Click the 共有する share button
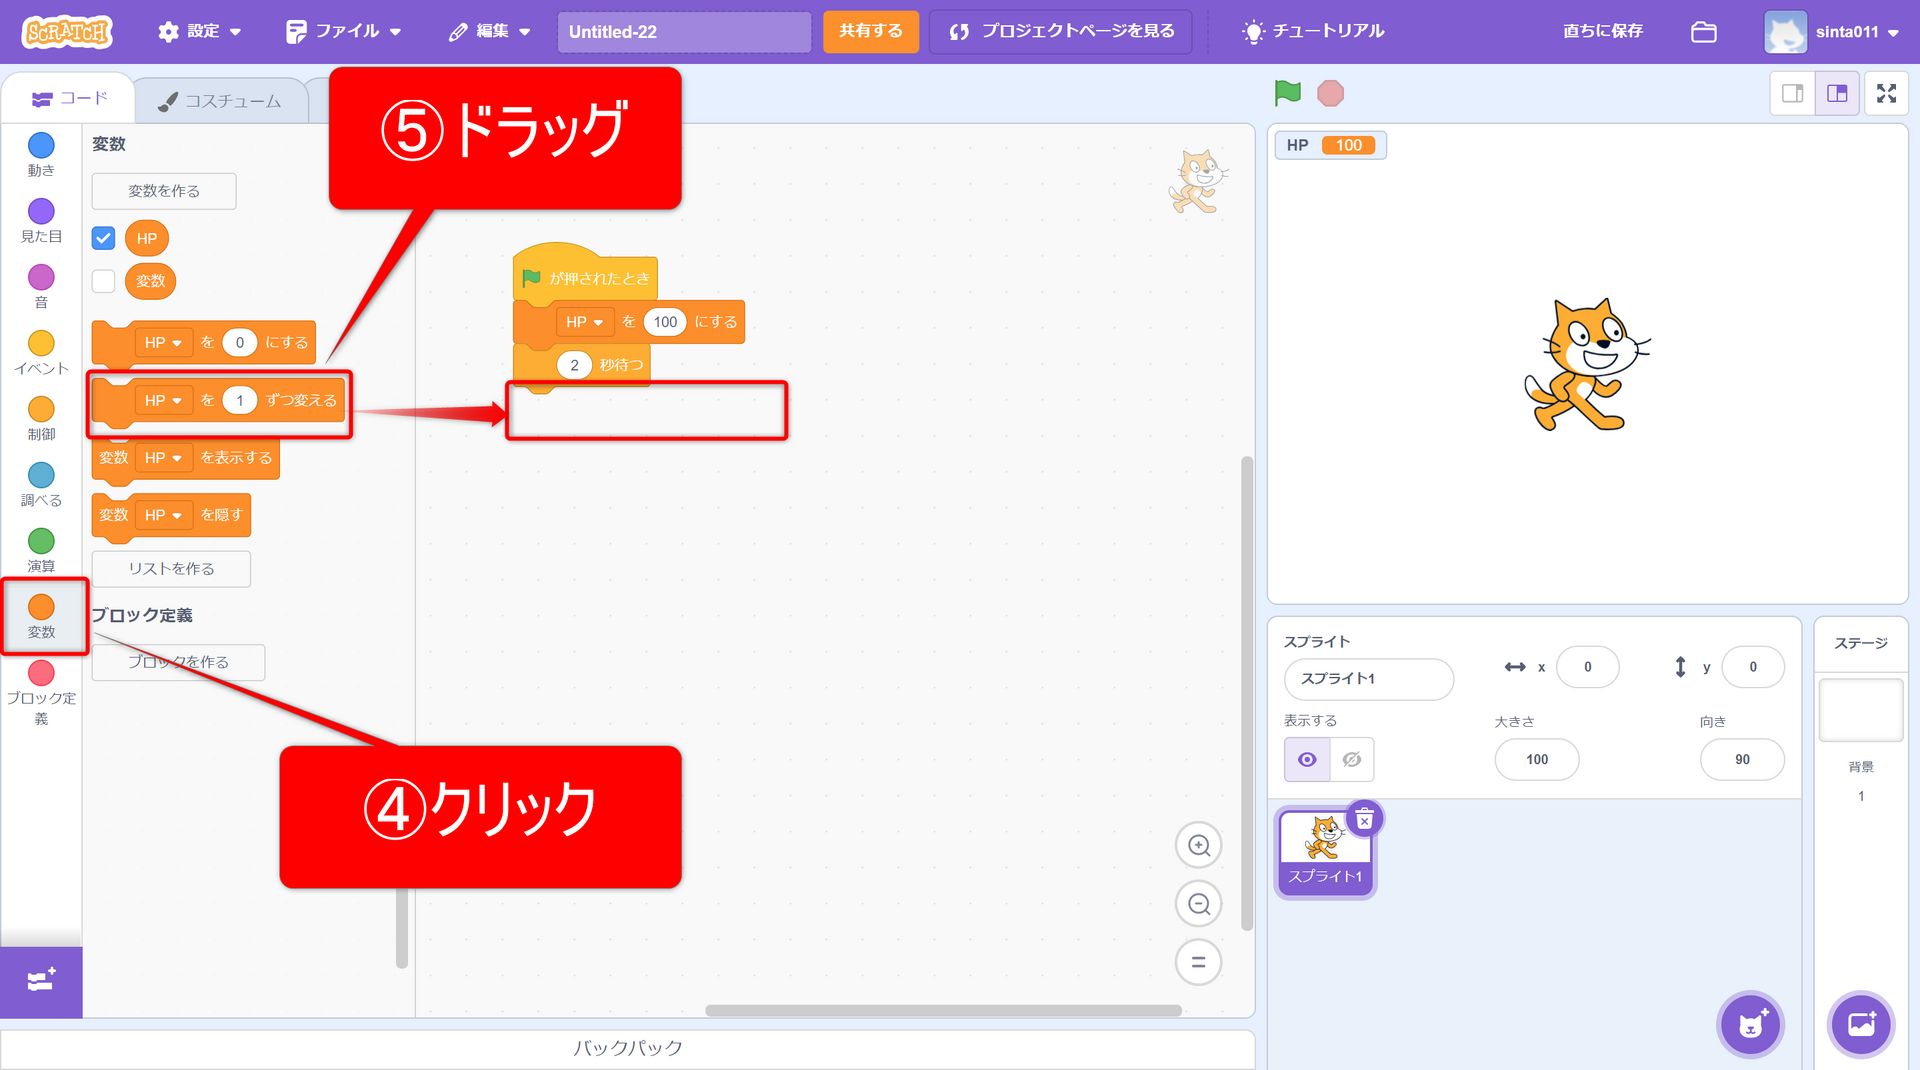1920x1070 pixels. [870, 32]
